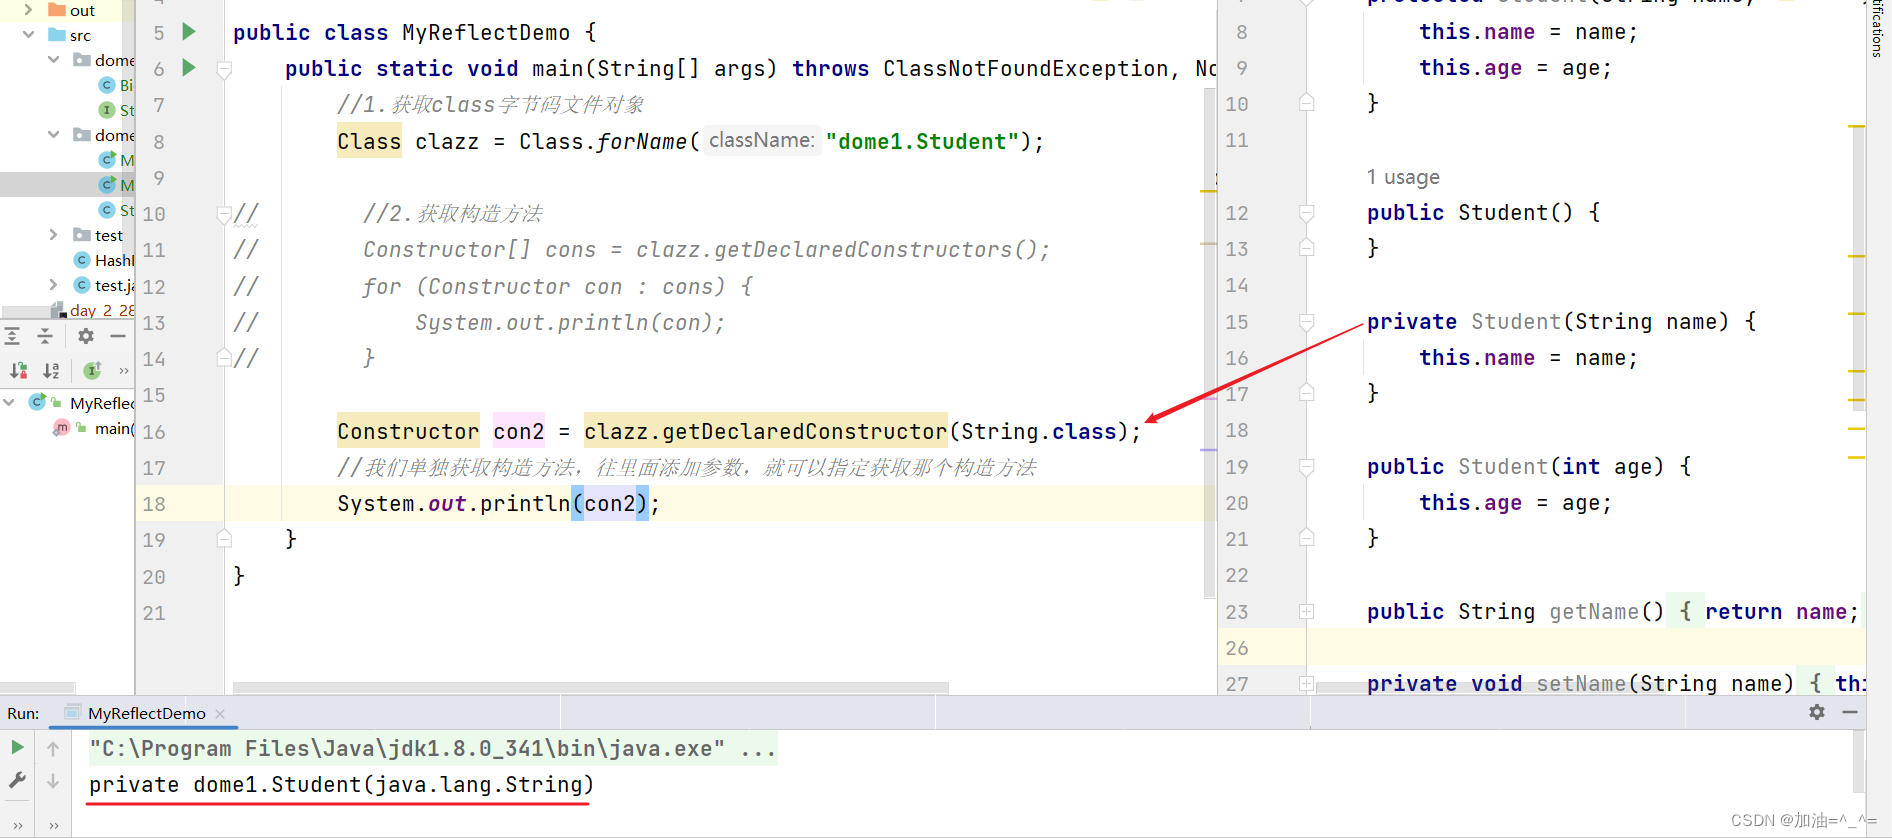Select the highlighted M class file in the tree
The height and width of the screenshot is (838, 1892).
117,185
